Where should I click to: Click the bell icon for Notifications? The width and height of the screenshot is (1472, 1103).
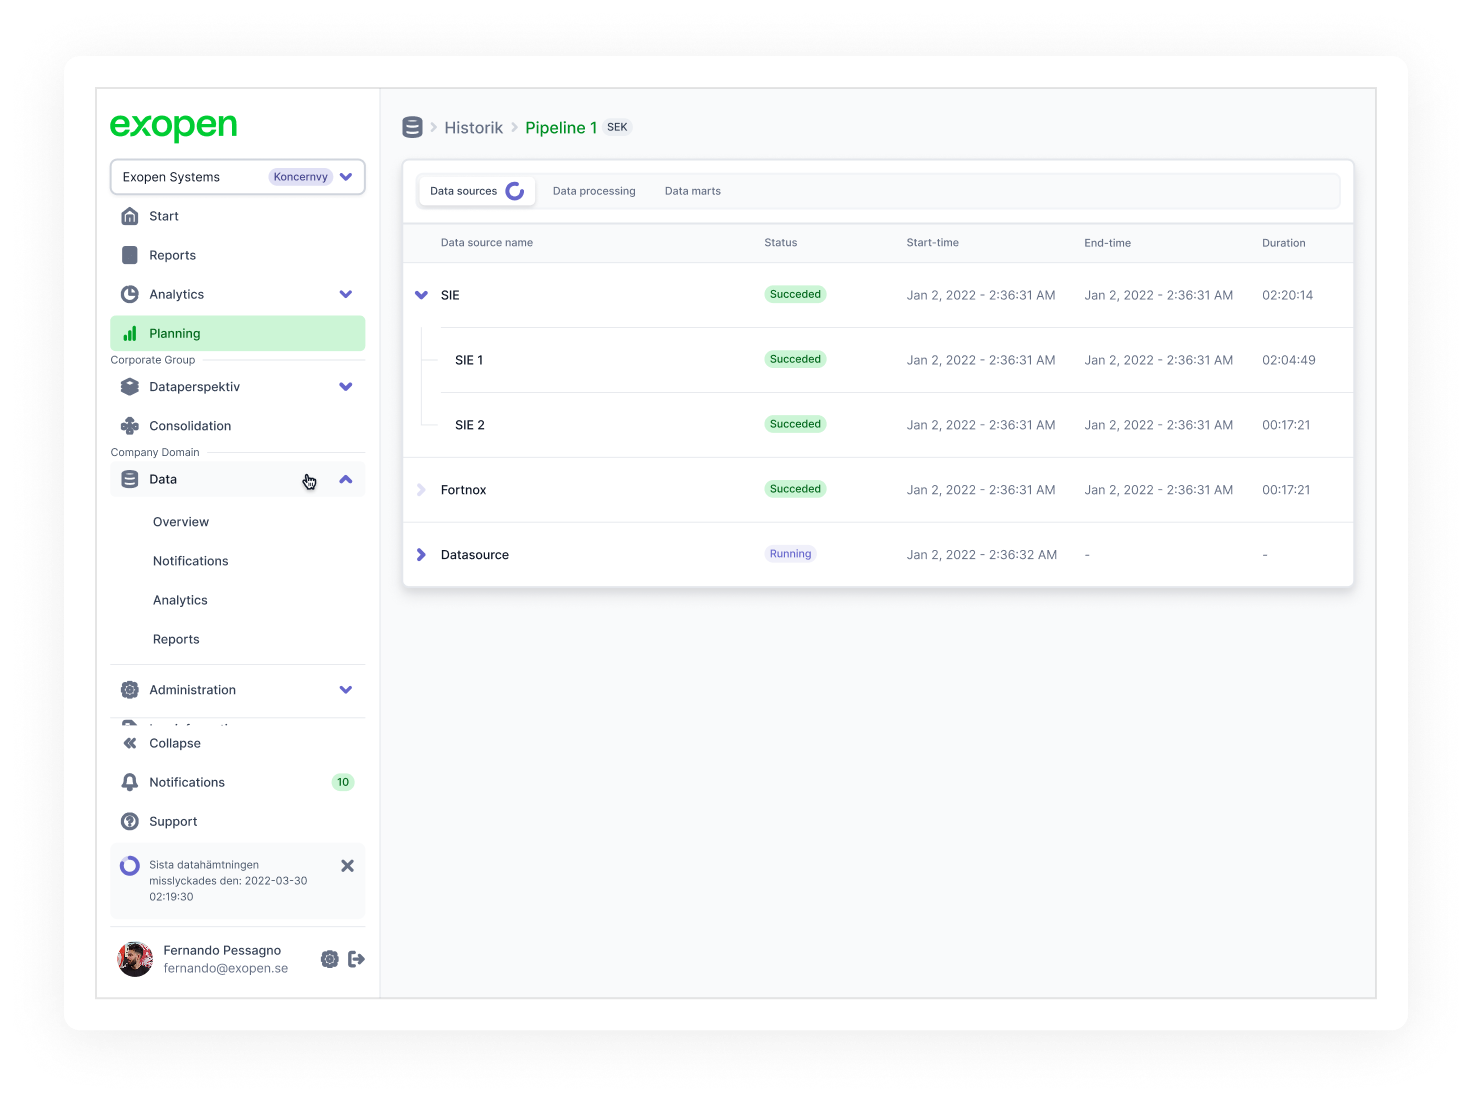pyautogui.click(x=130, y=782)
